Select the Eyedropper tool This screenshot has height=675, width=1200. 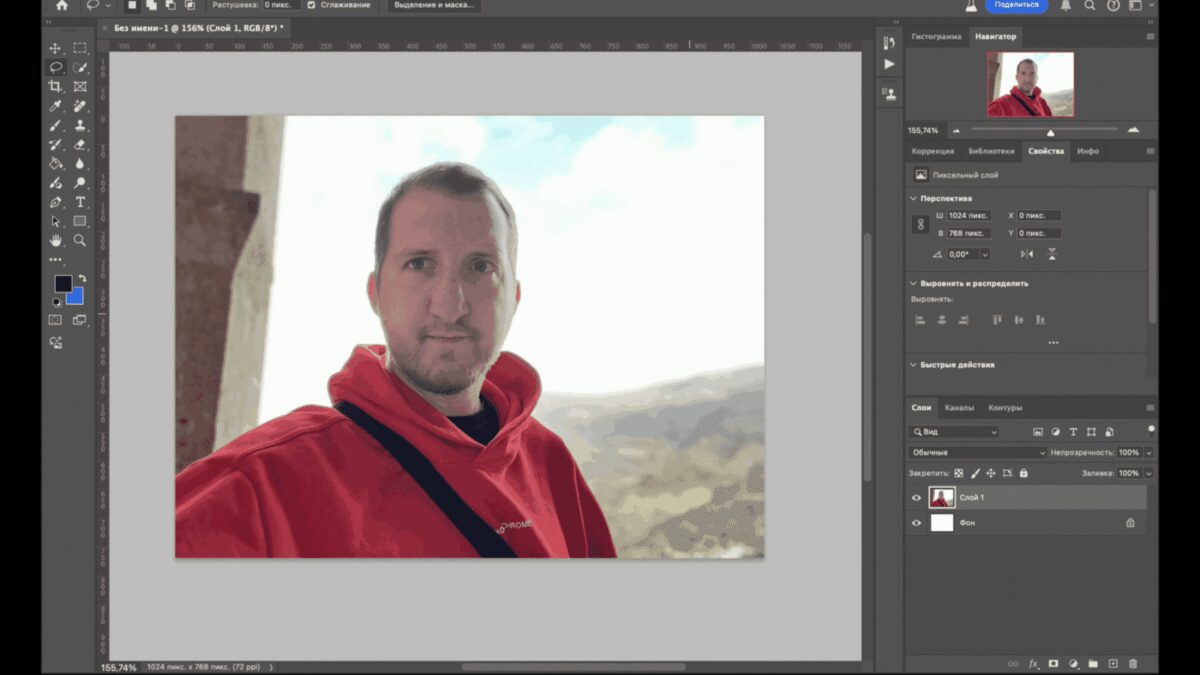(x=55, y=106)
